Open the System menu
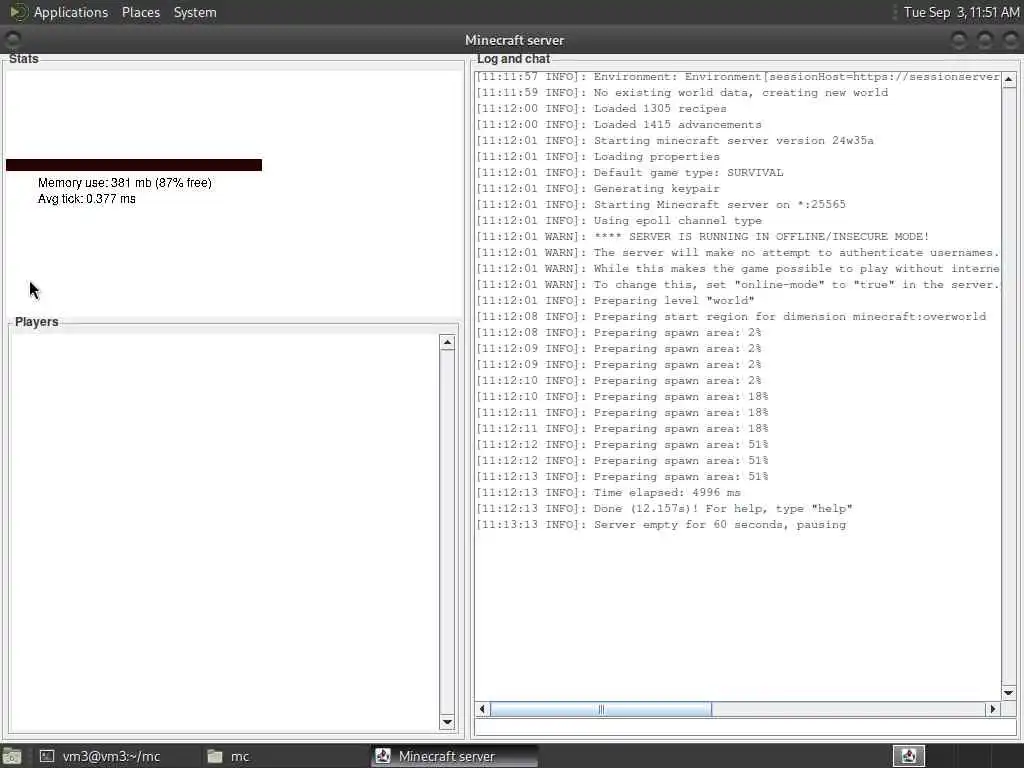Viewport: 1024px width, 768px height. pyautogui.click(x=195, y=12)
